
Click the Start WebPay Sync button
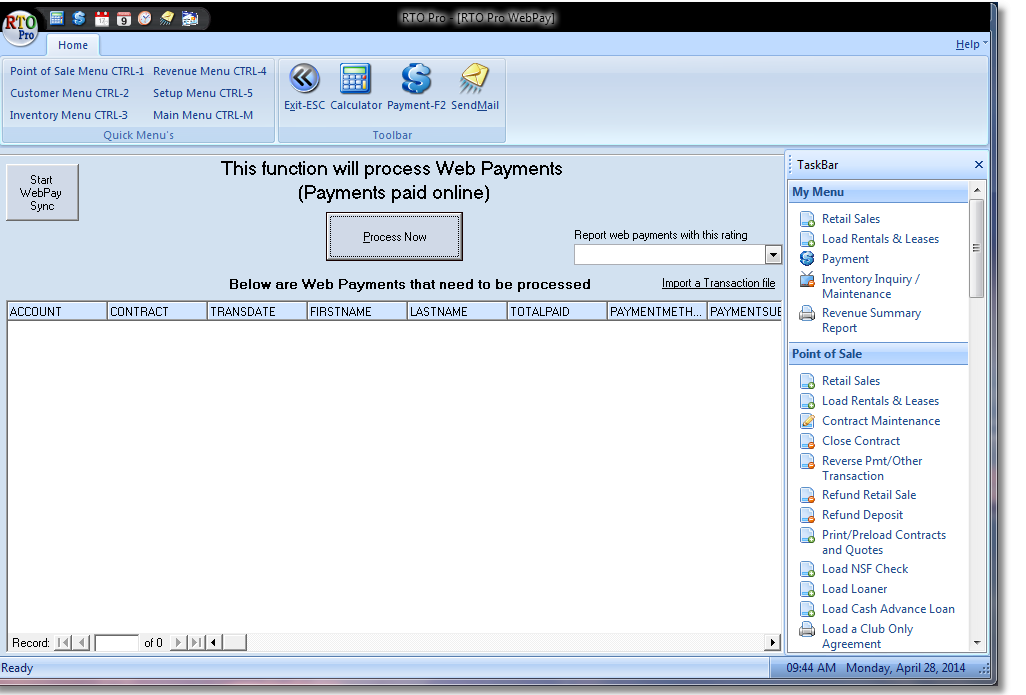[42, 193]
